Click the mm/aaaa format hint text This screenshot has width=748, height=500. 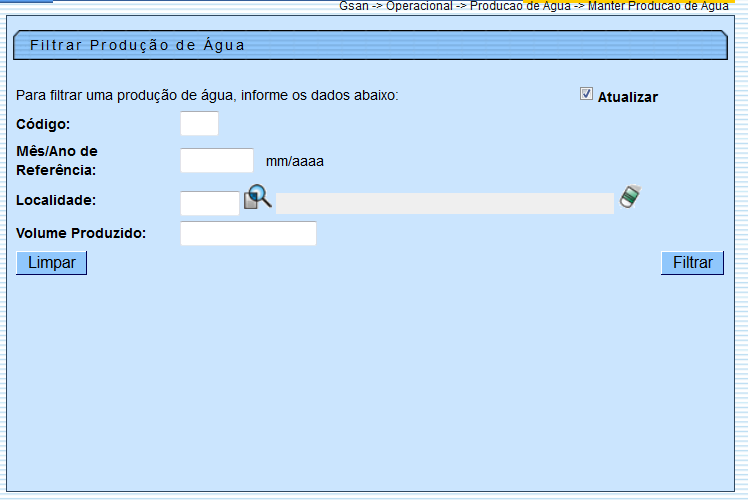click(x=294, y=161)
